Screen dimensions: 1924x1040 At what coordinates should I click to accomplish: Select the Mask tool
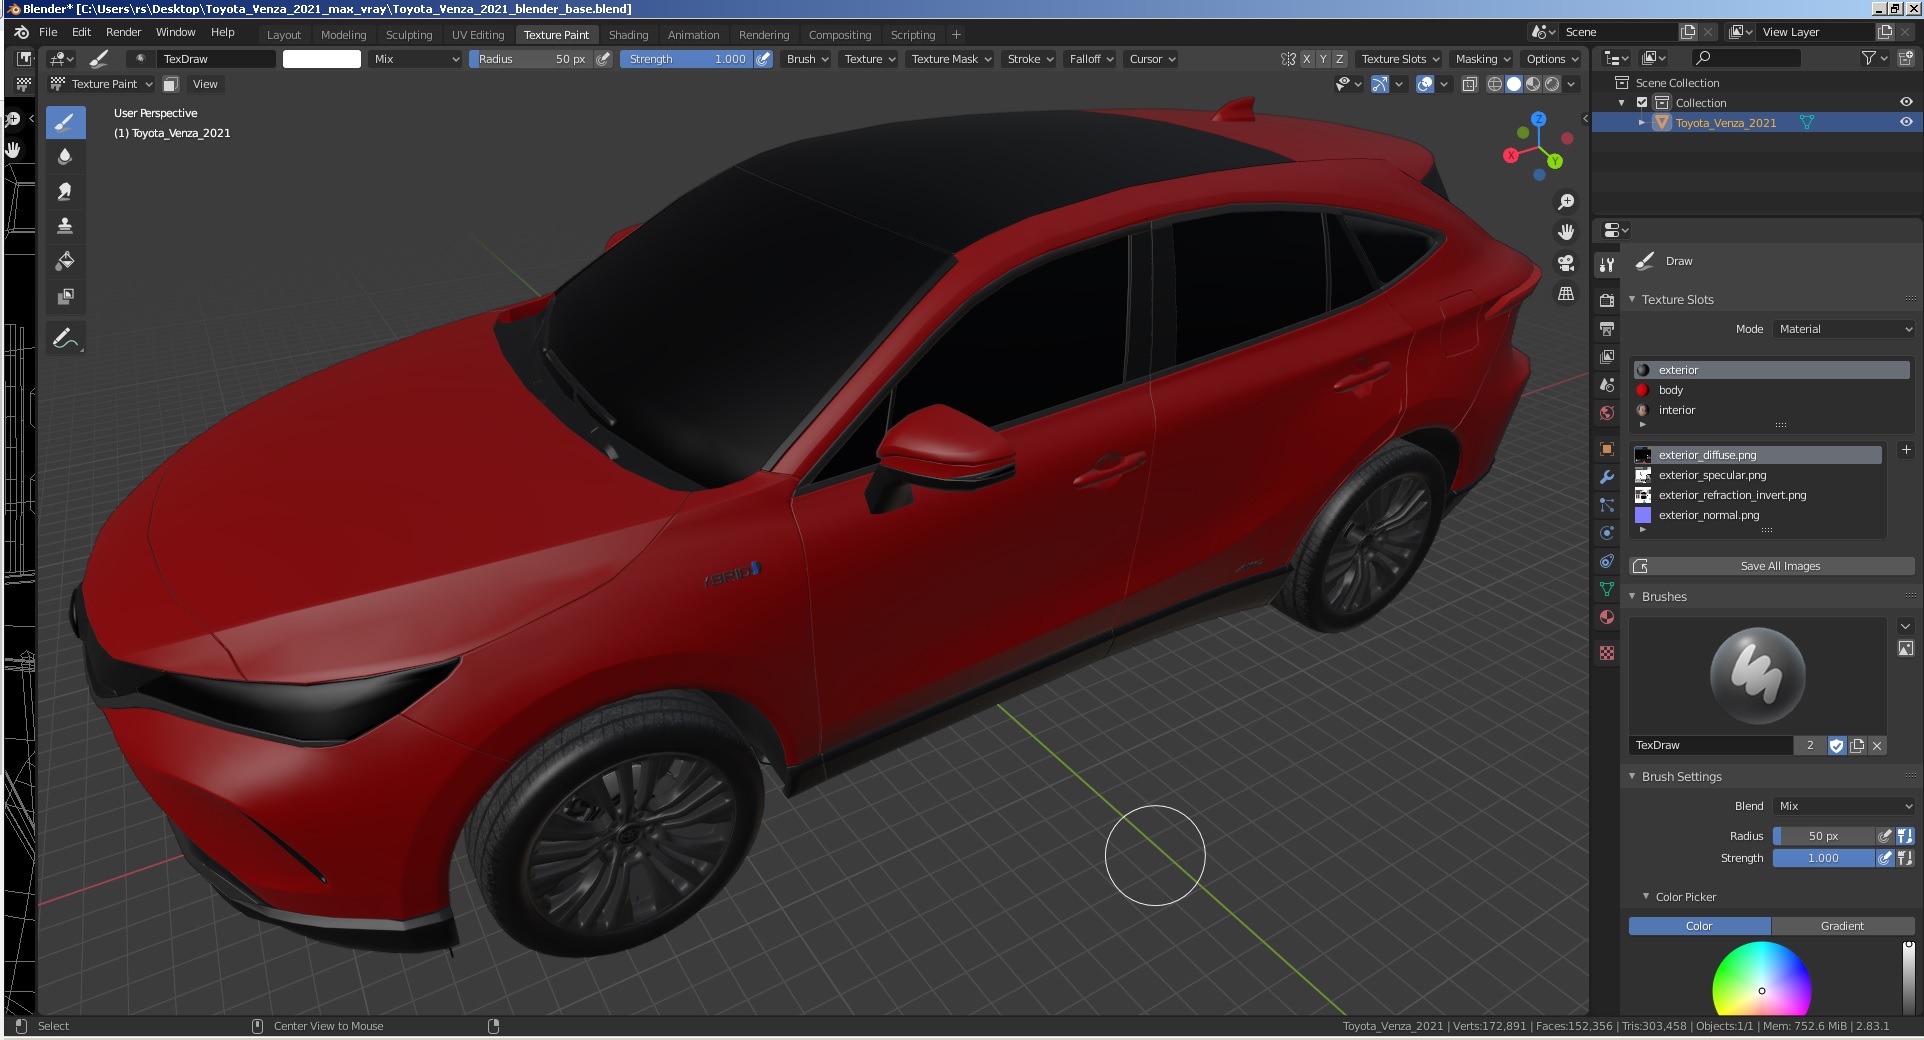[65, 296]
